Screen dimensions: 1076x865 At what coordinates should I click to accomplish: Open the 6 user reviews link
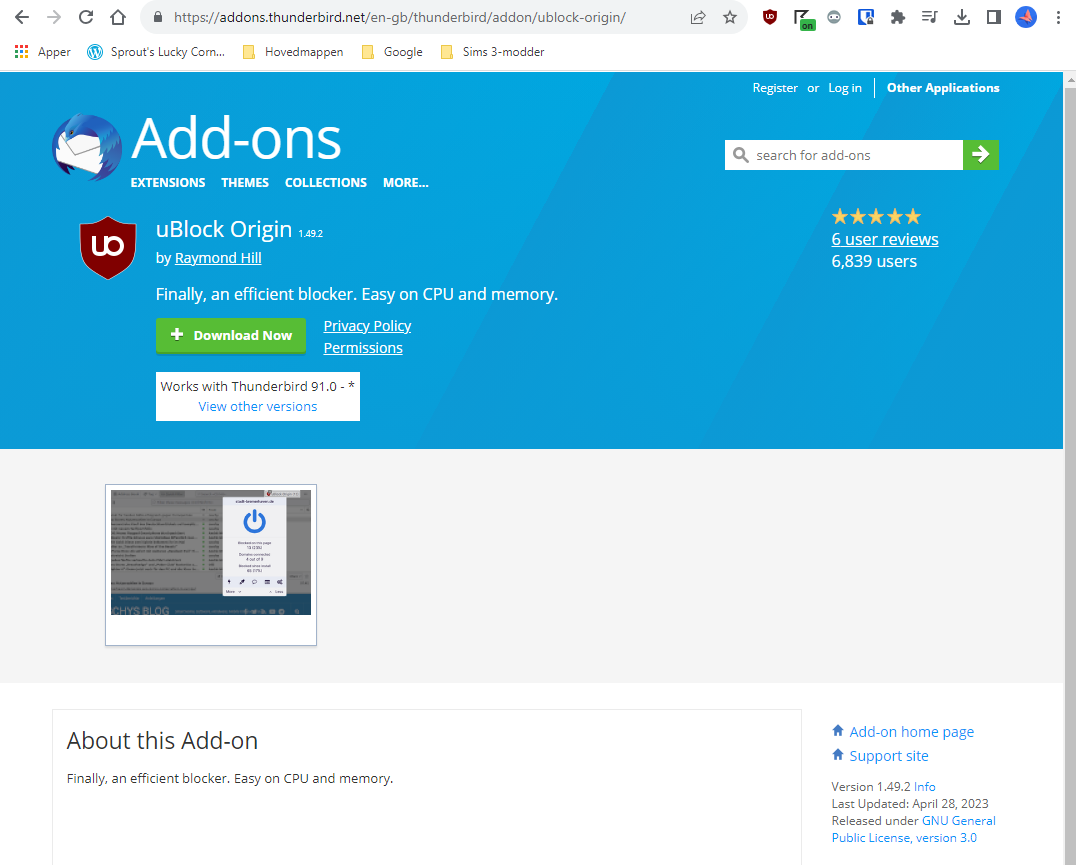(884, 238)
